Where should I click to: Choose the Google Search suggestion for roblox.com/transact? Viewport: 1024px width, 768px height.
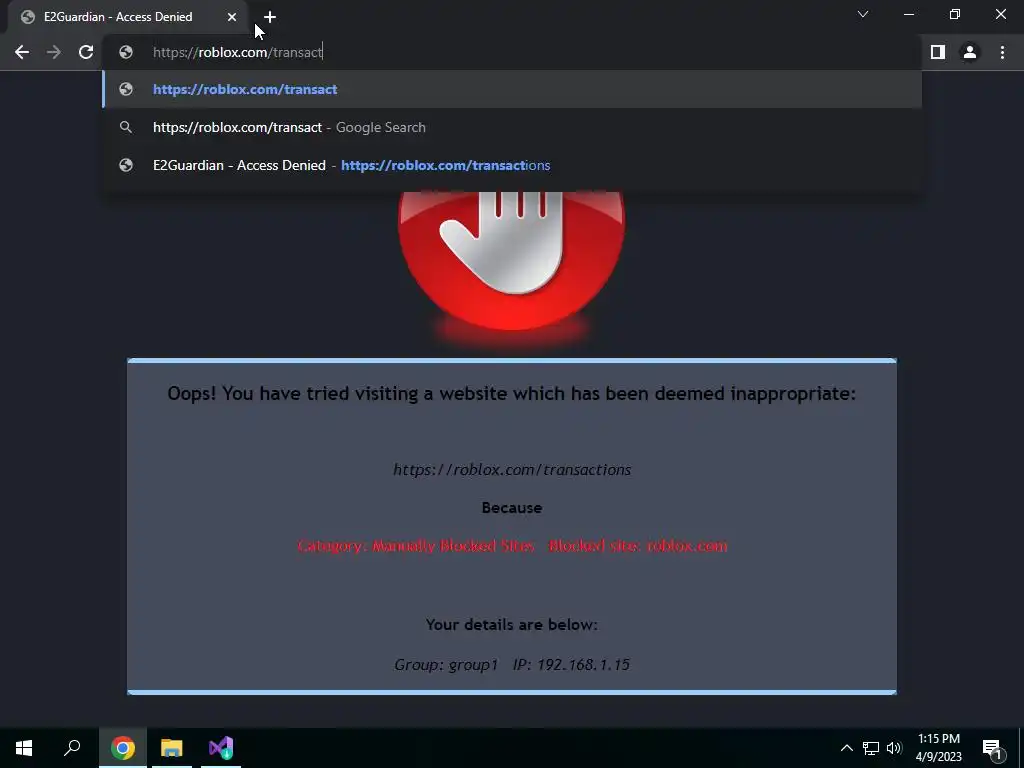pyautogui.click(x=513, y=127)
